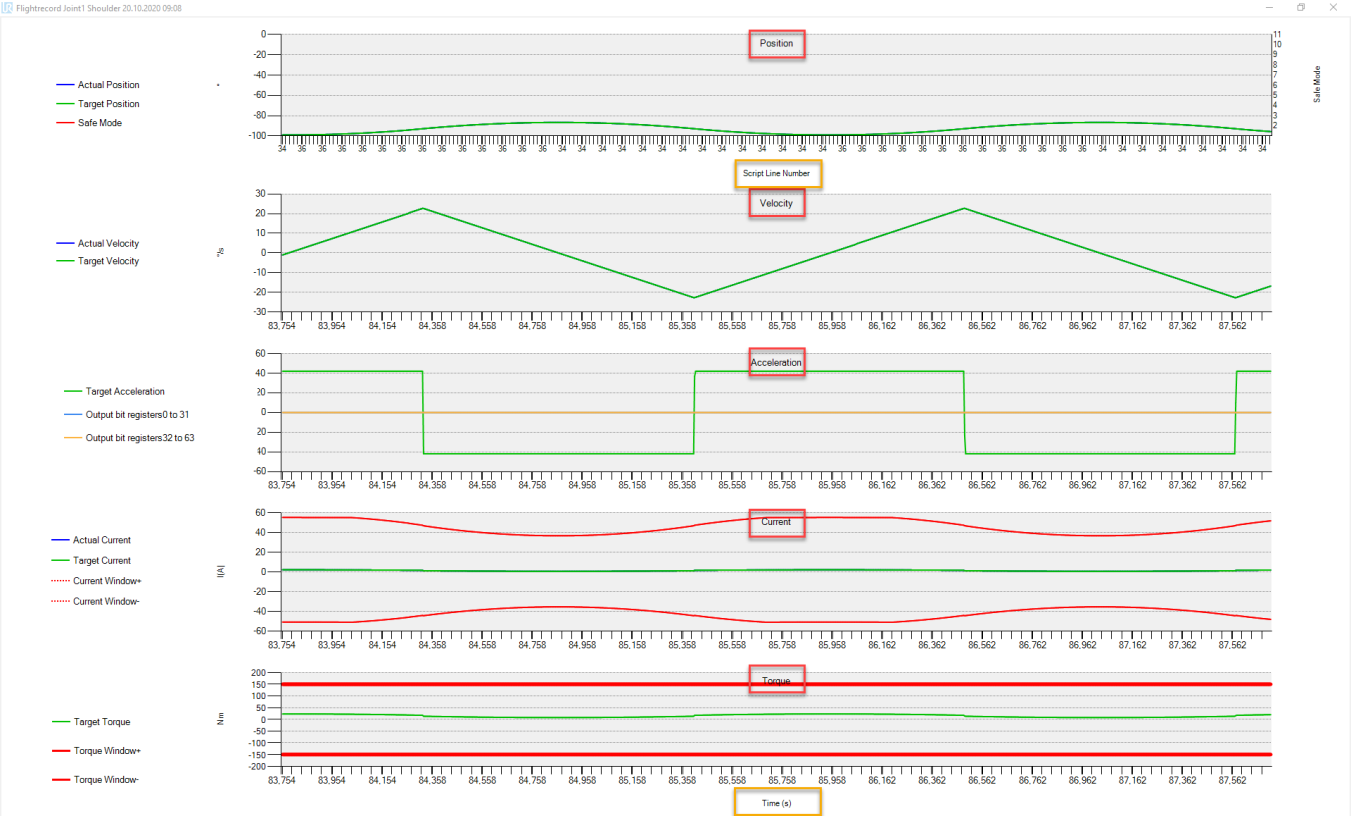This screenshot has height=816, width=1351.
Task: Click the Flightrecord app icon in title bar
Action: click(8, 7)
